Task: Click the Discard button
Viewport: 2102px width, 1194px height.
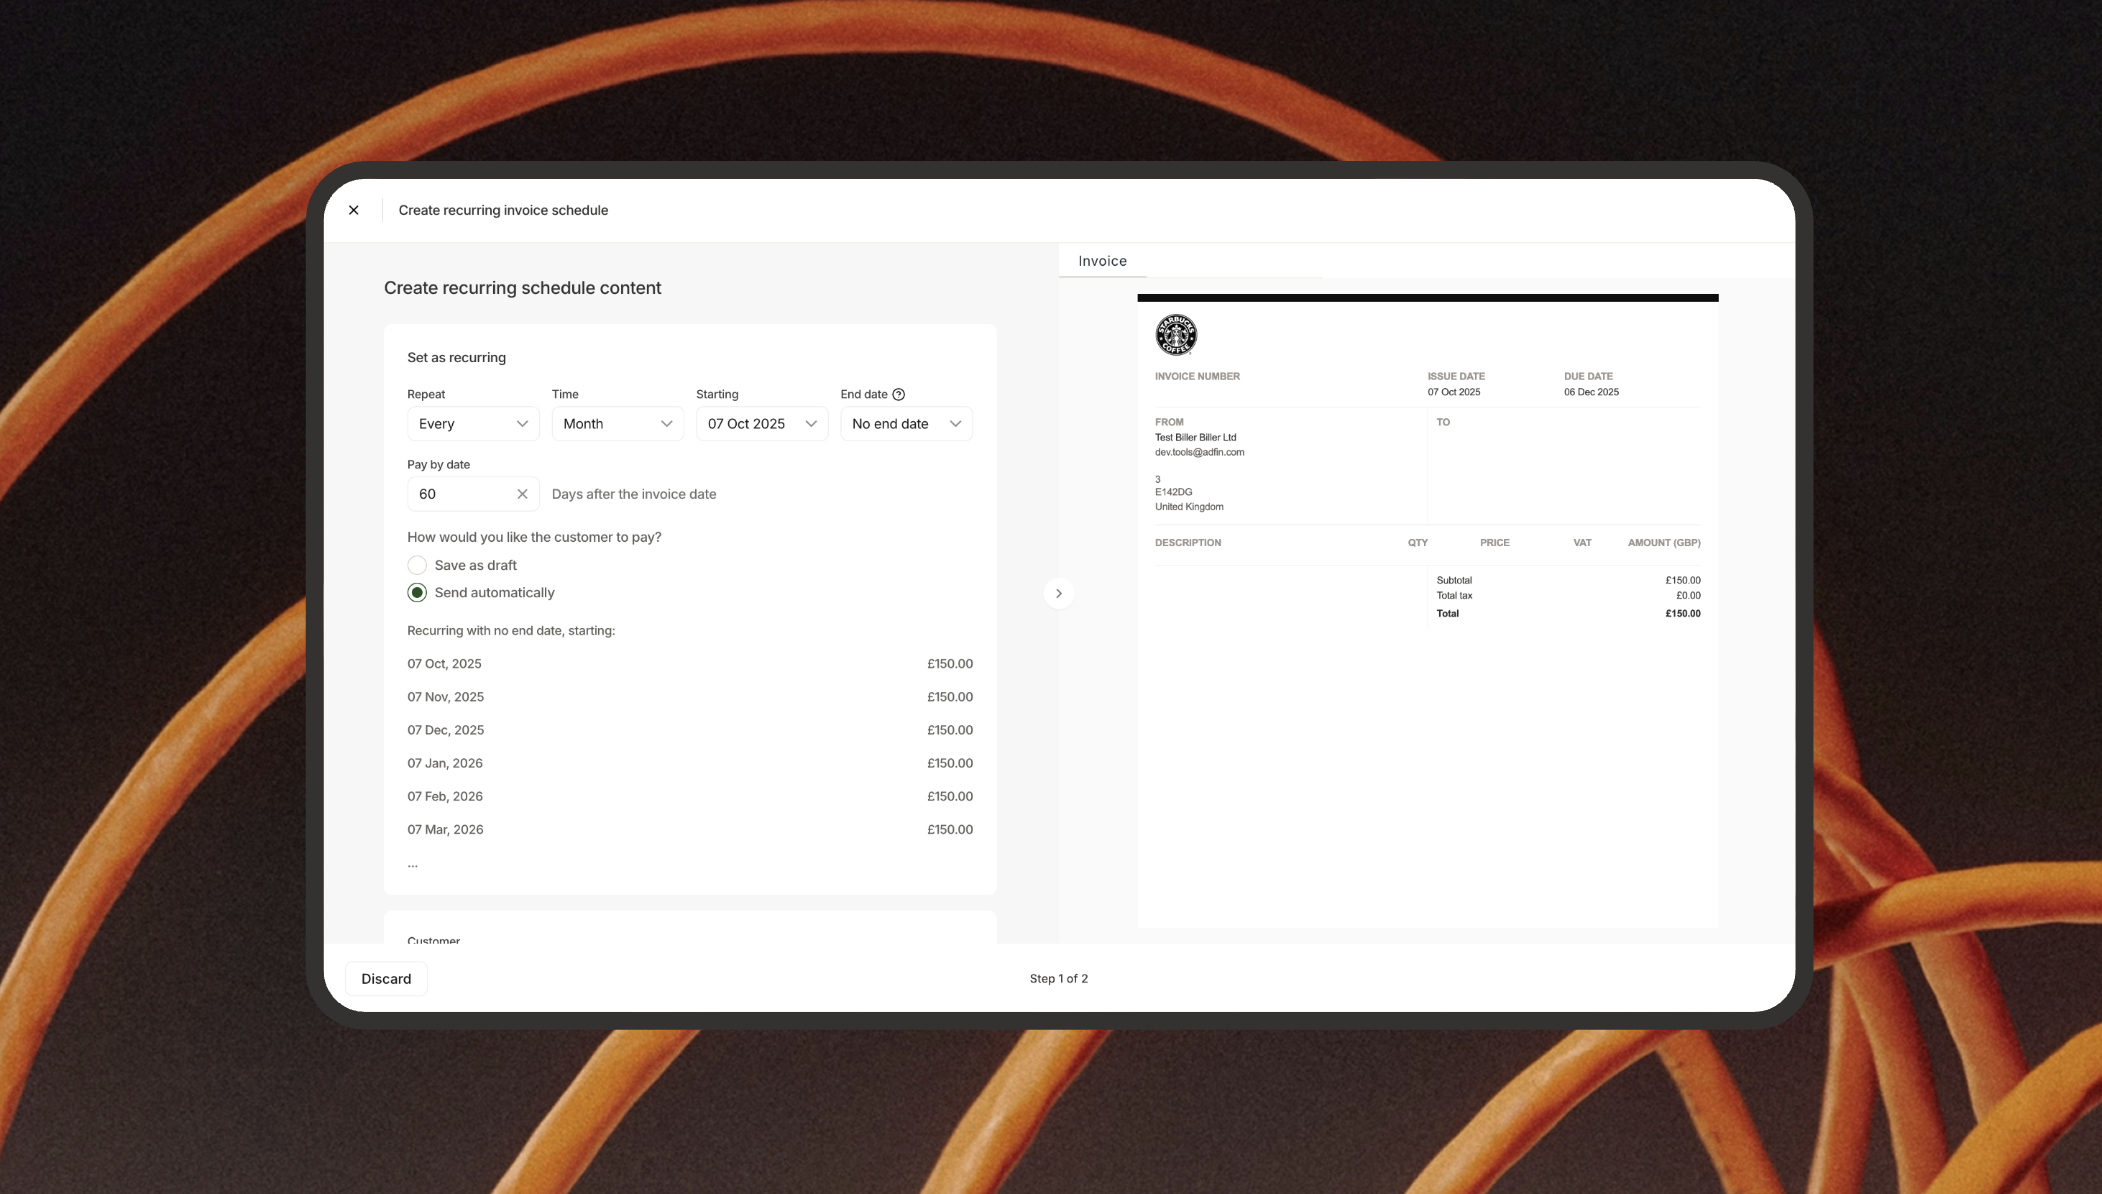Action: tap(386, 979)
